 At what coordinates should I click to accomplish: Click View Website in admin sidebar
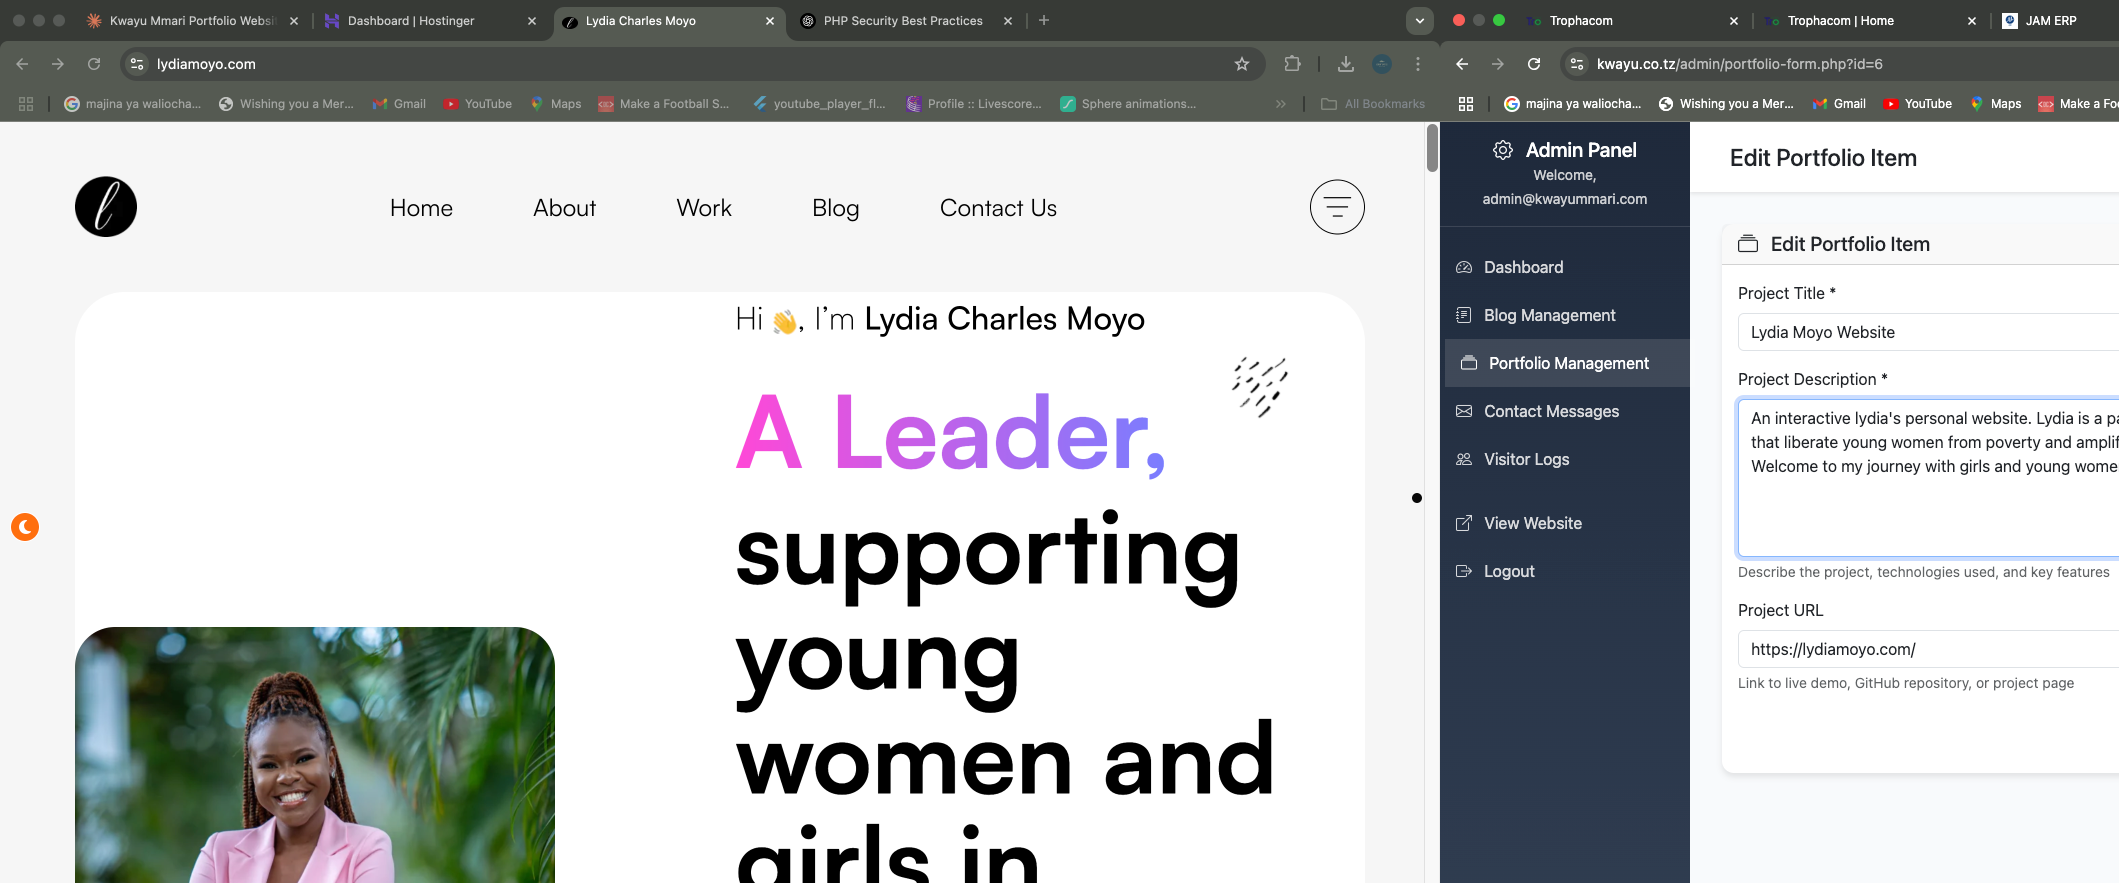tap(1567, 523)
